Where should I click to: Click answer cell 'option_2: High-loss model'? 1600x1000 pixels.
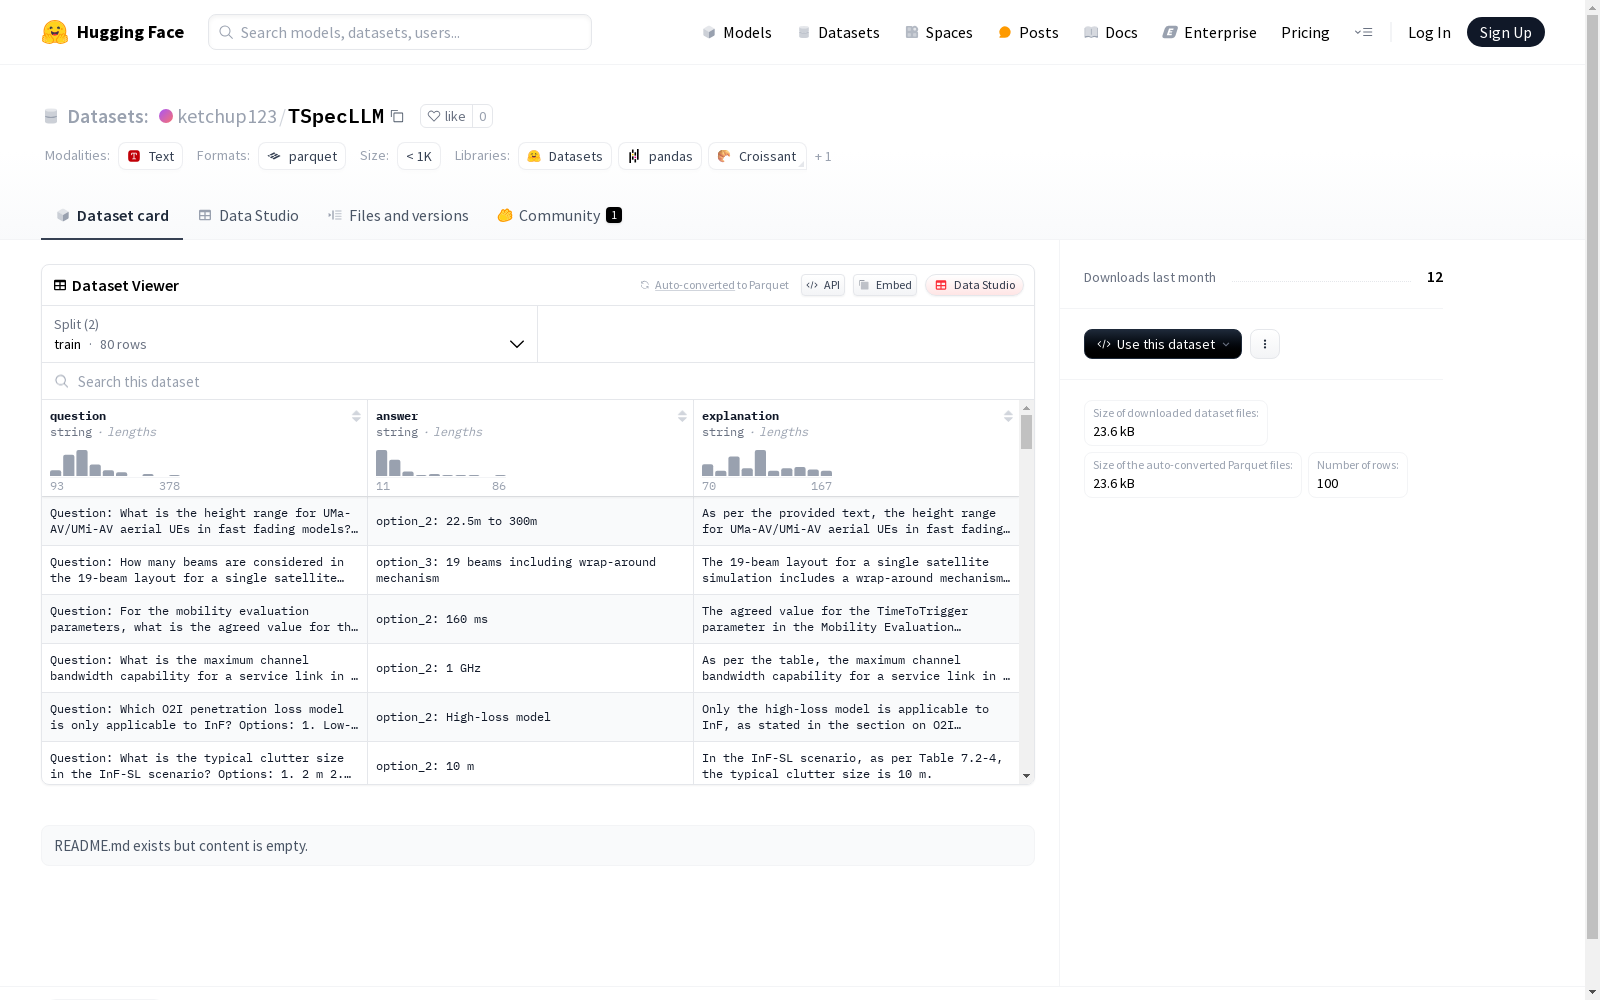coord(530,717)
